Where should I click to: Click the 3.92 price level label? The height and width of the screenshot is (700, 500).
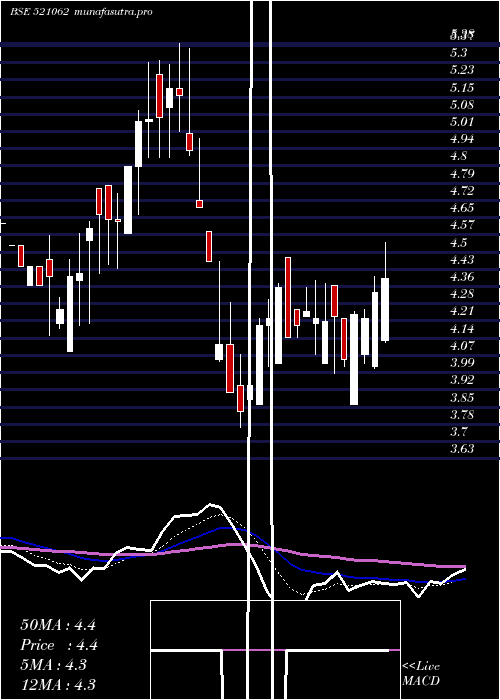pyautogui.click(x=462, y=380)
